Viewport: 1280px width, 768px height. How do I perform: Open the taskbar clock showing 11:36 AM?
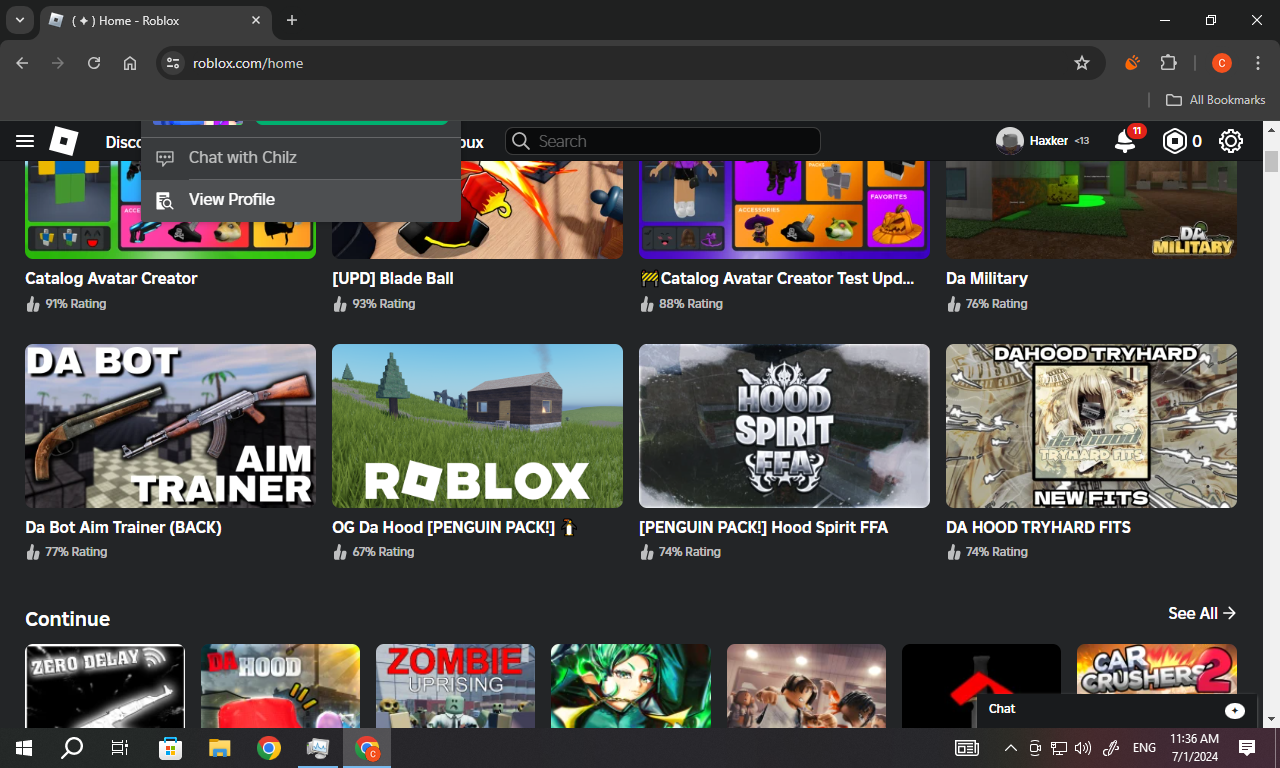1195,747
